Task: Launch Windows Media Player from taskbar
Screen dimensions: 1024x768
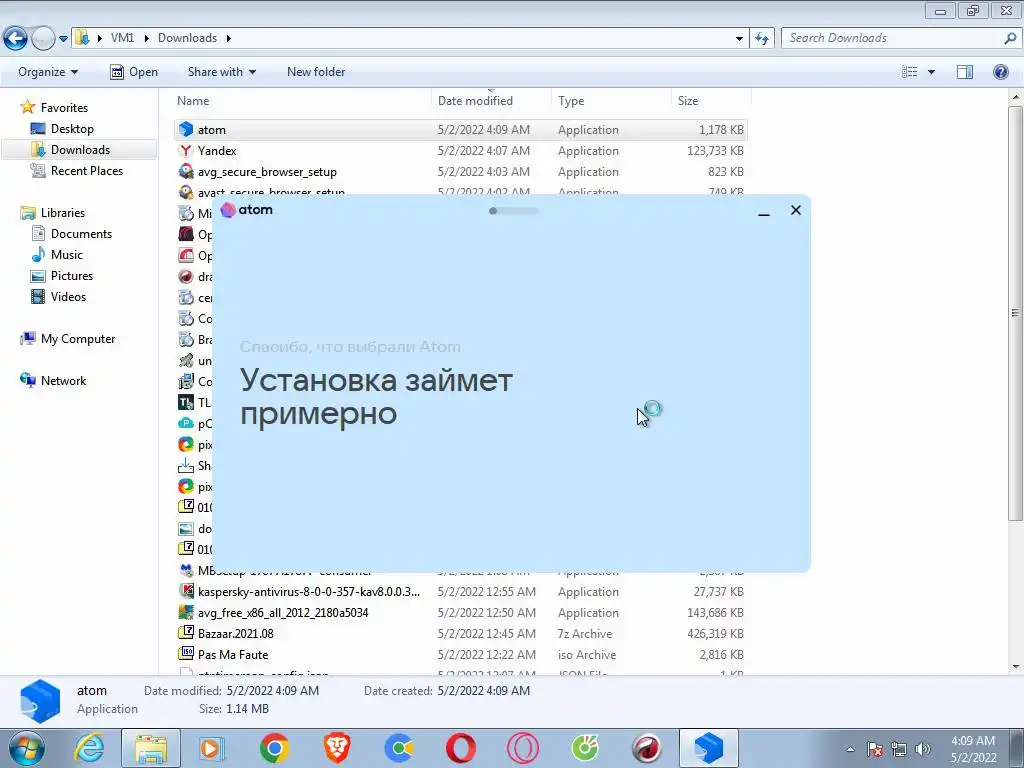Action: point(212,748)
